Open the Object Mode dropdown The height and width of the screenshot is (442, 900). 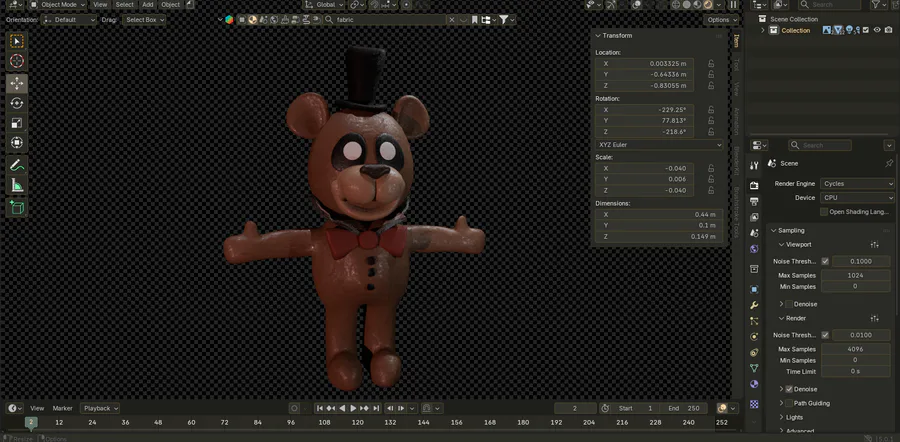tap(57, 5)
